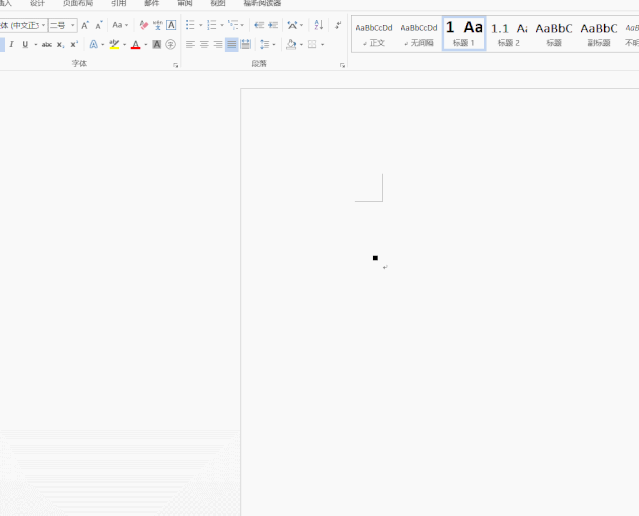Toggle justified alignment
639x516 pixels.
231,44
